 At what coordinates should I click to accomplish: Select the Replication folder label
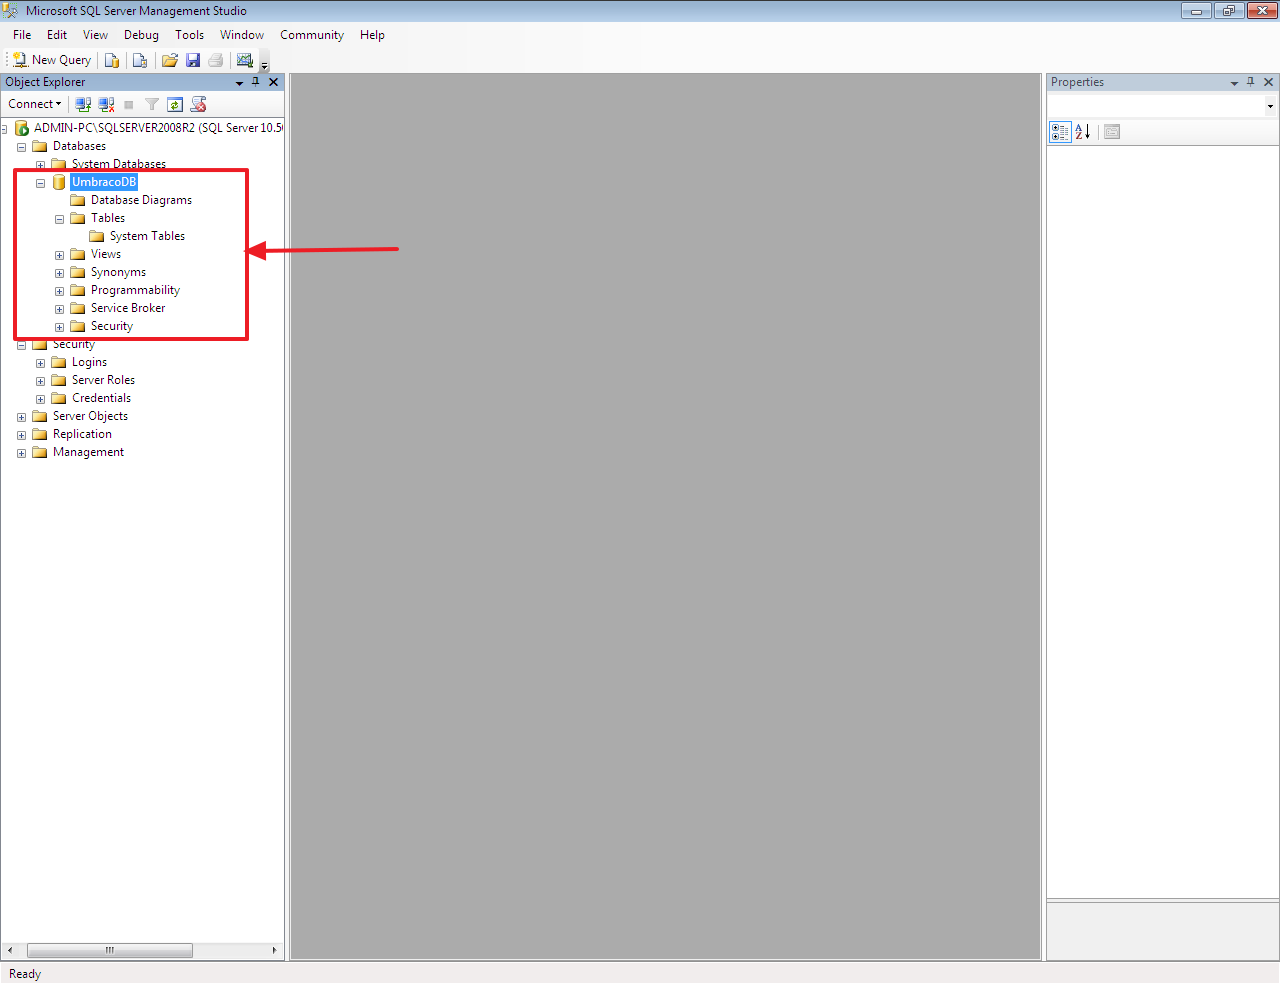pos(82,434)
